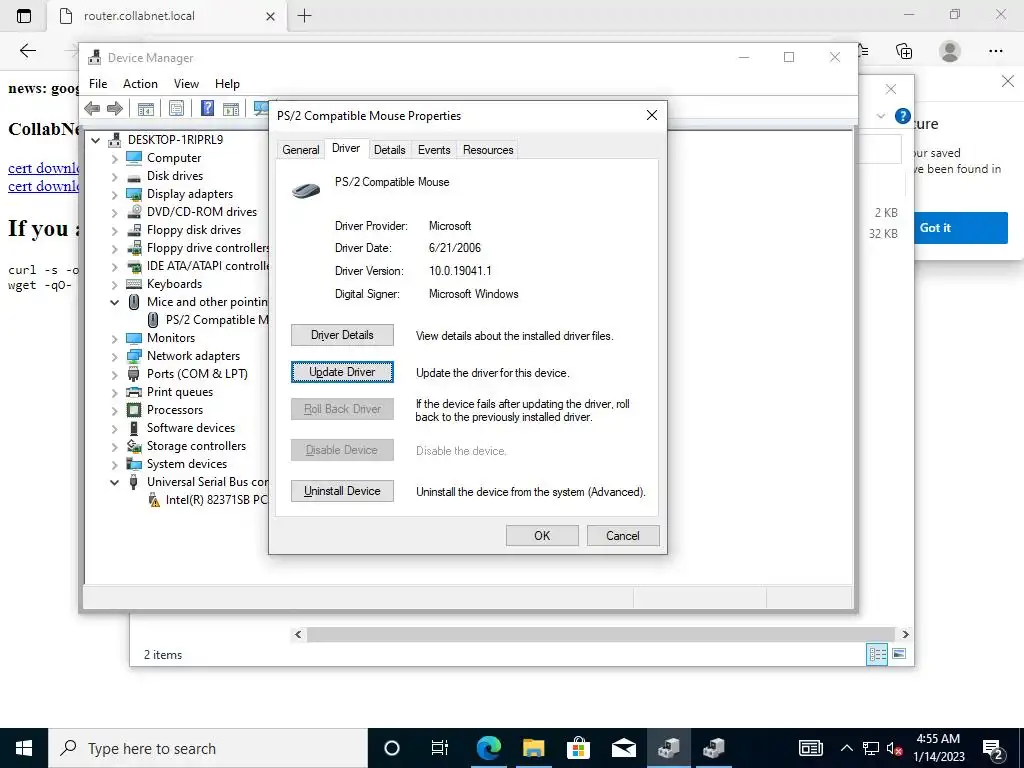The height and width of the screenshot is (768, 1024).
Task: Switch File Explorer to large icons view
Action: click(x=899, y=654)
